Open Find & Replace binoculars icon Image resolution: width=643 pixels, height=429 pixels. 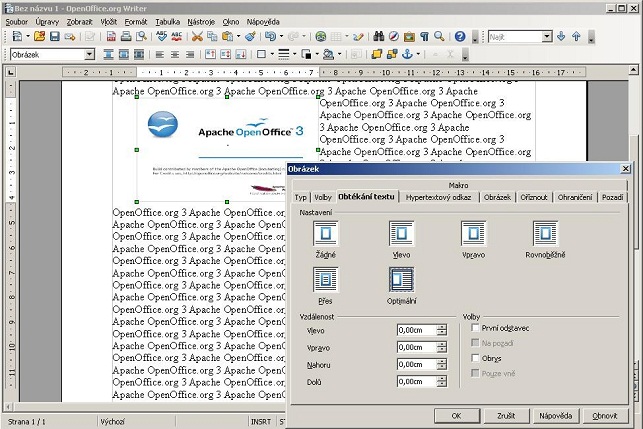tap(379, 37)
